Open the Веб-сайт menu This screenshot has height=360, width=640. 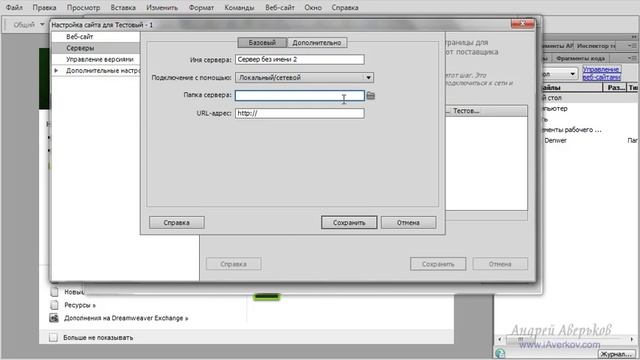click(280, 8)
